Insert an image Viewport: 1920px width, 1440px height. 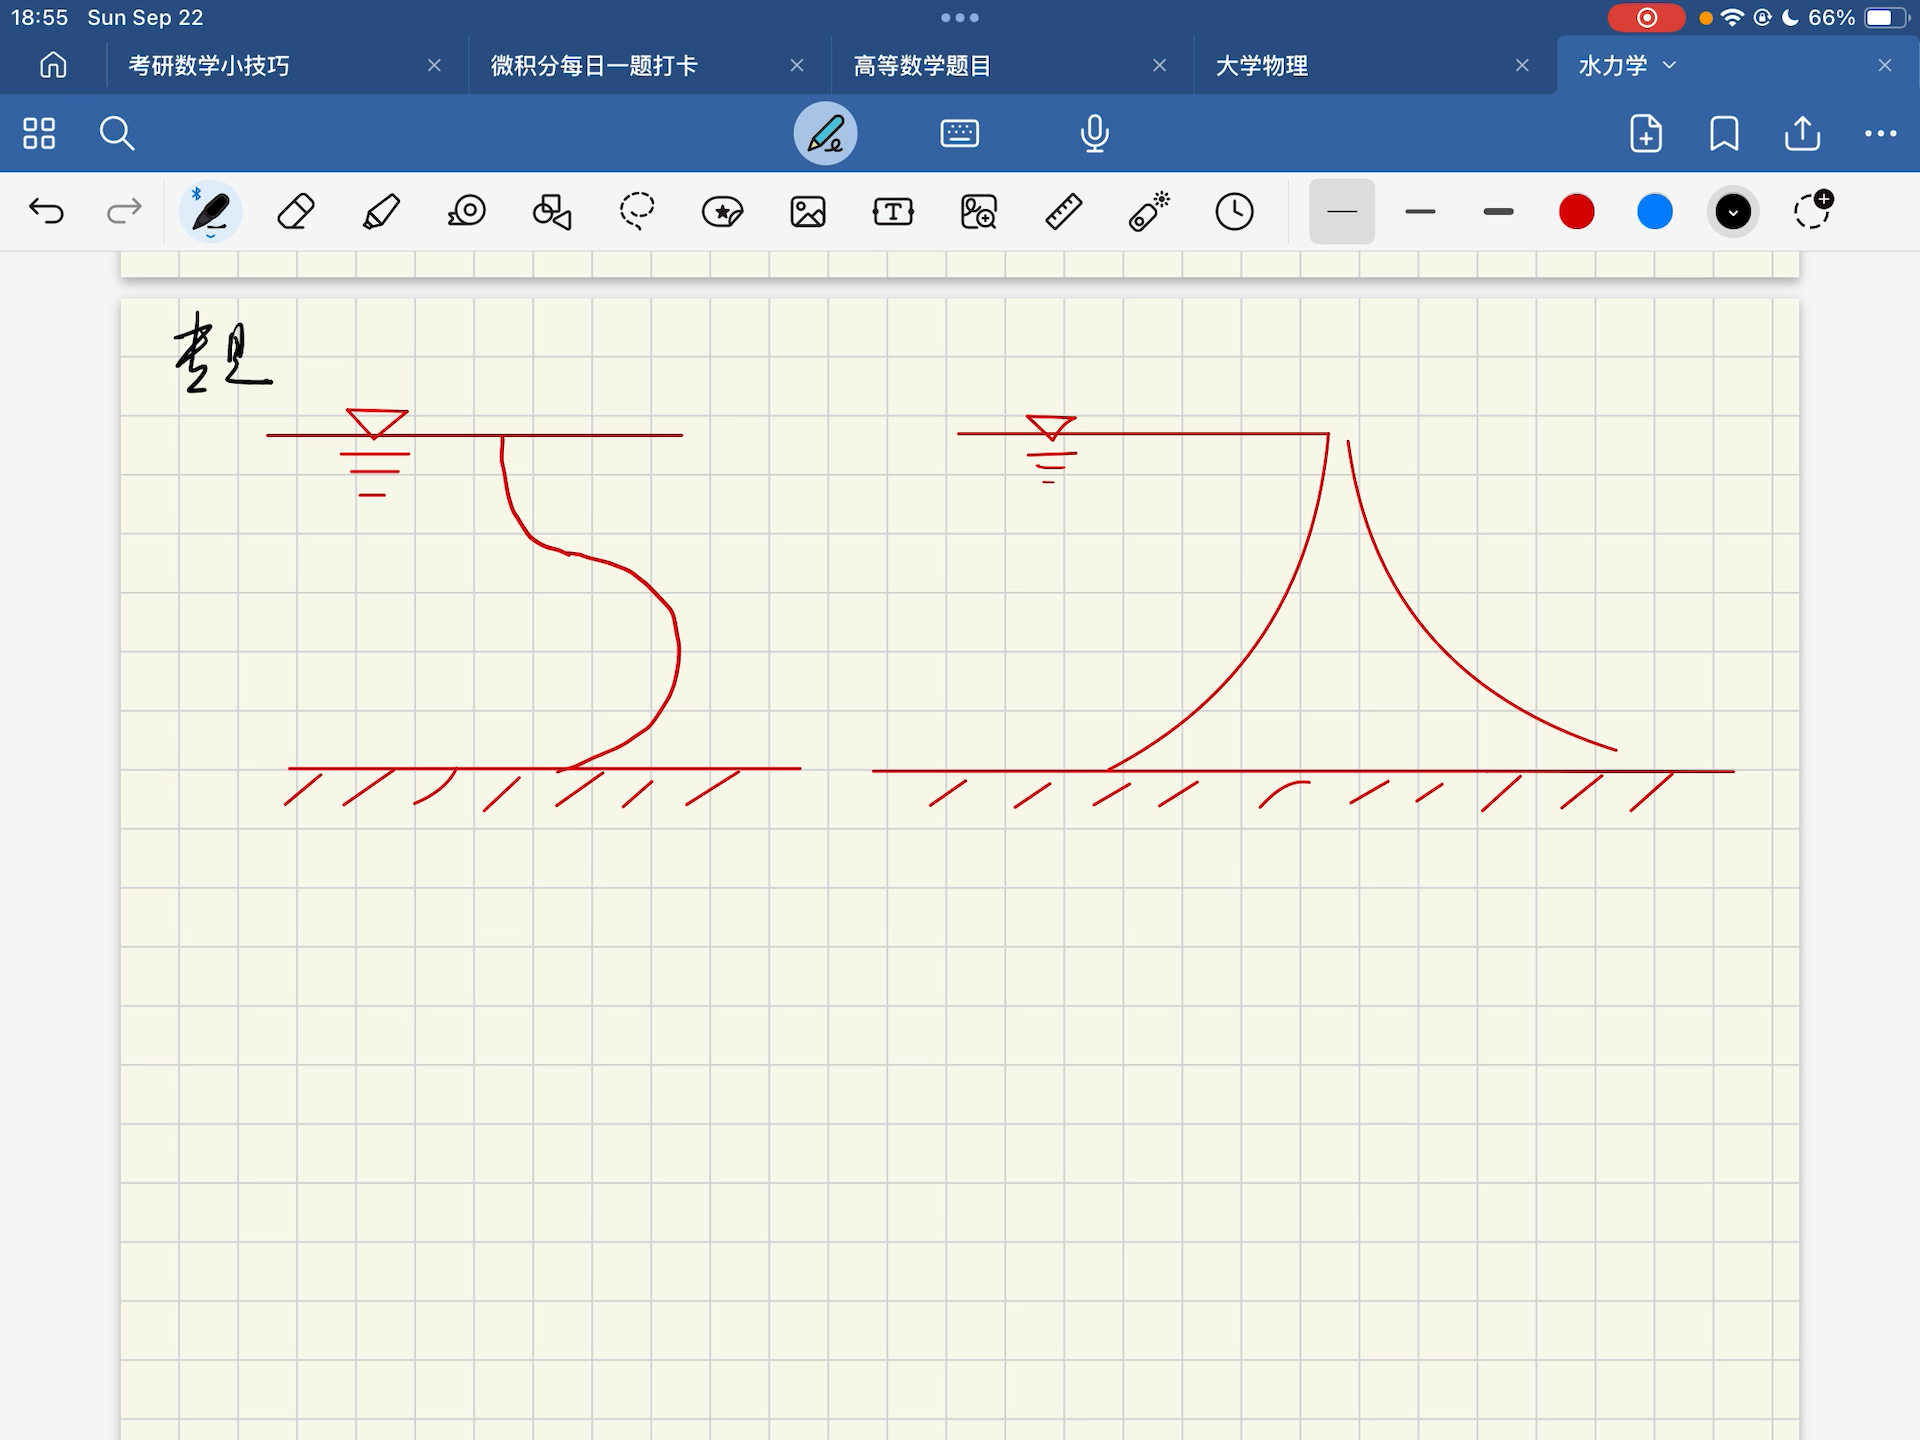pos(808,212)
